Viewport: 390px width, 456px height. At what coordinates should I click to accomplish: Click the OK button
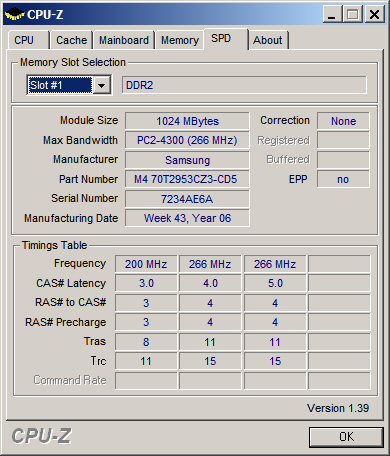click(x=346, y=437)
